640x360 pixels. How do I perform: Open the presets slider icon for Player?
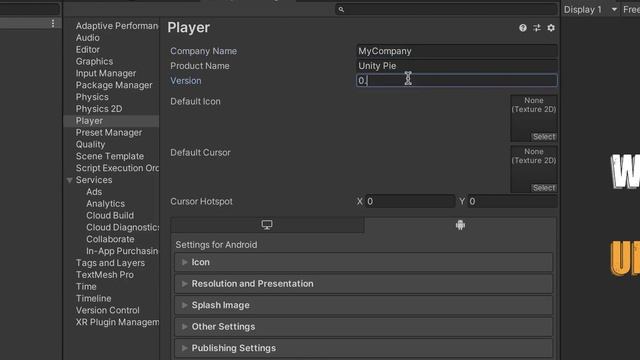pyautogui.click(x=537, y=28)
